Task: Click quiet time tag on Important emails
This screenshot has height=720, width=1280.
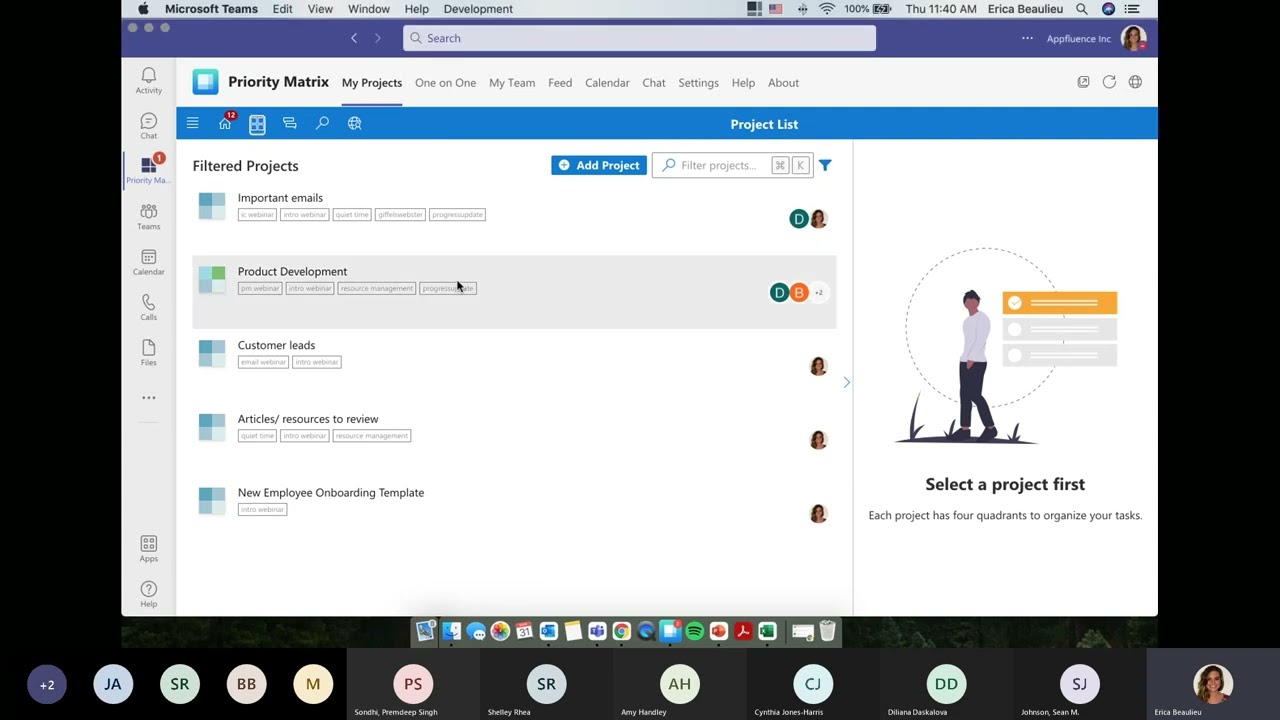Action: [352, 214]
